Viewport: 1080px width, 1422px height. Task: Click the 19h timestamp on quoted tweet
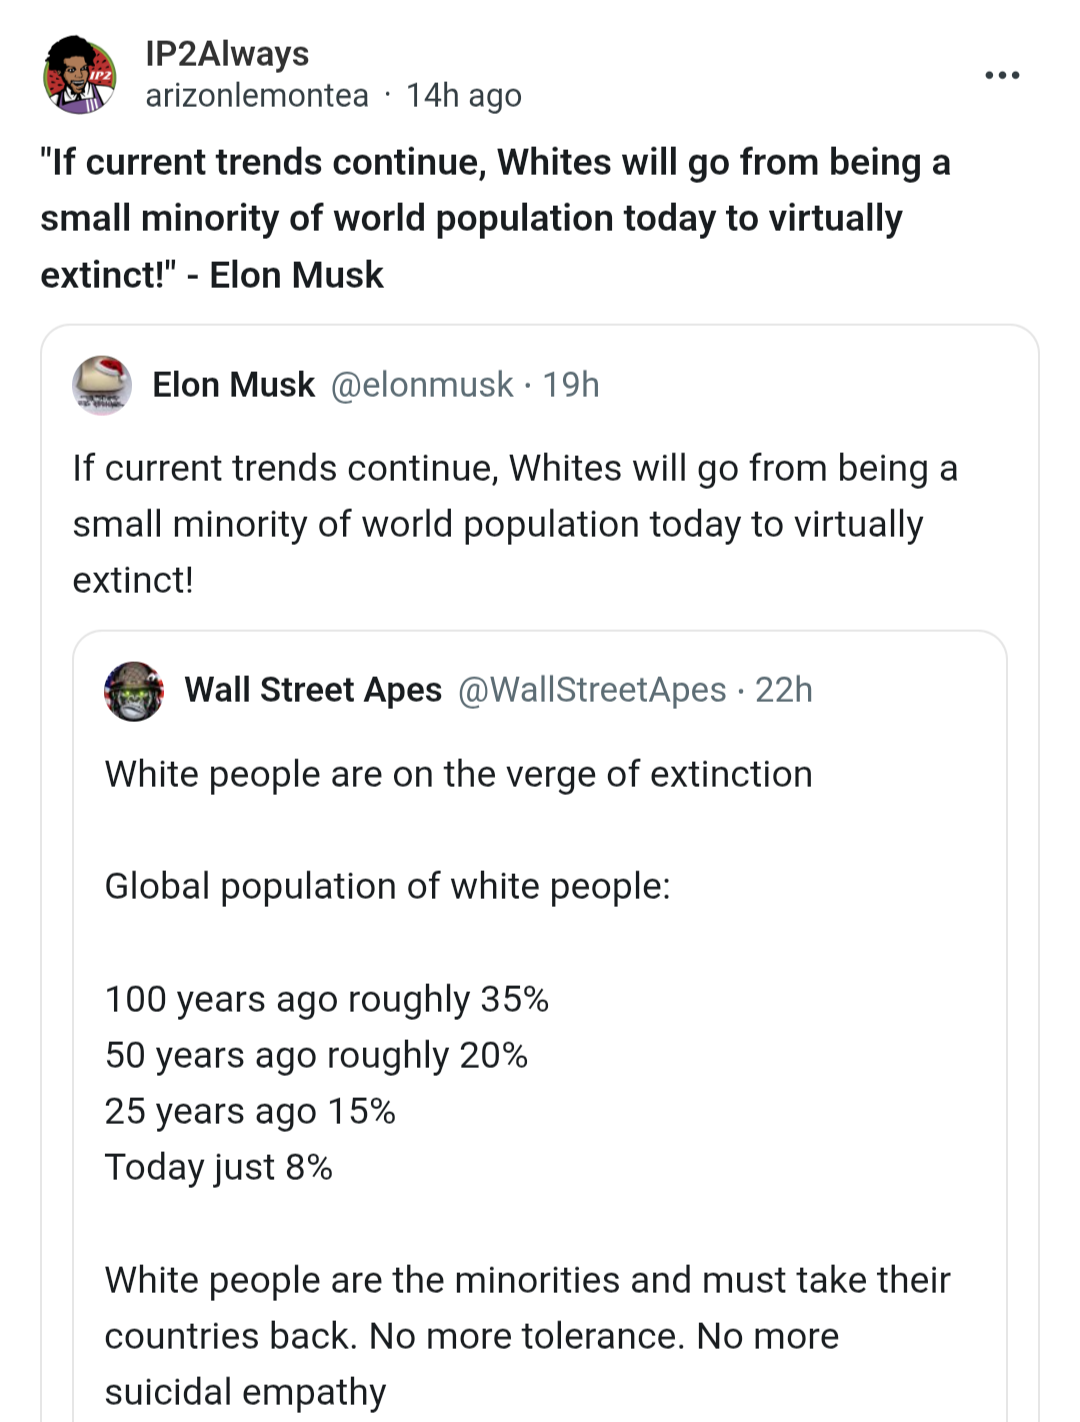click(571, 384)
